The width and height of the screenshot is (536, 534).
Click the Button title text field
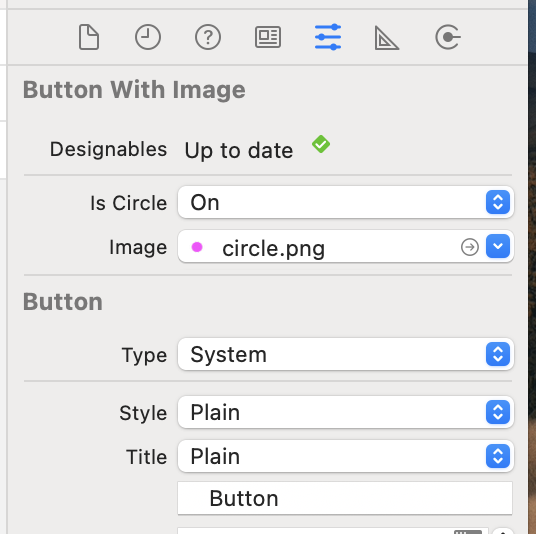click(x=345, y=498)
